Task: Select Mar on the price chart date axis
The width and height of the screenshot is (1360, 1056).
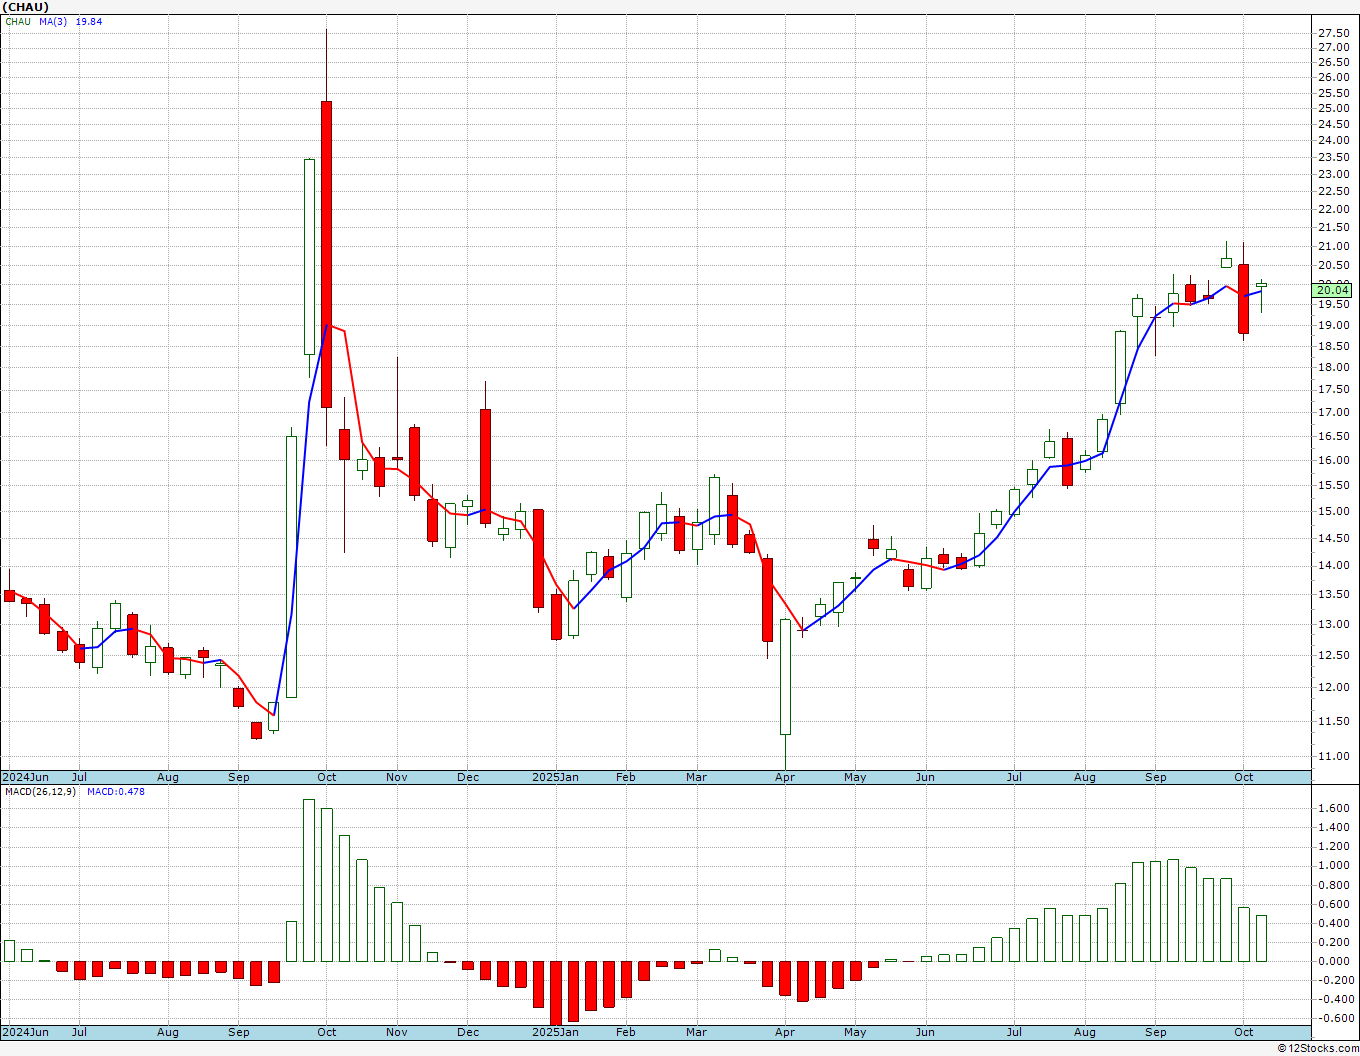Action: (697, 777)
